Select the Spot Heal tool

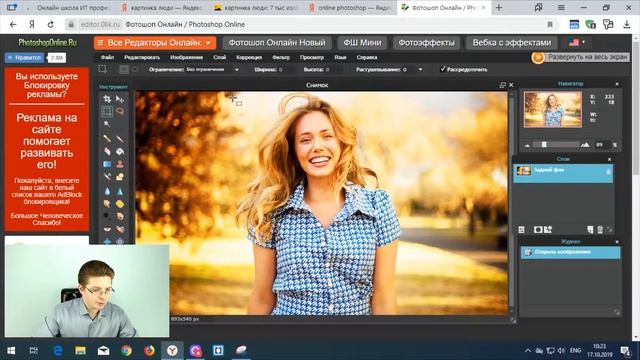(120, 229)
